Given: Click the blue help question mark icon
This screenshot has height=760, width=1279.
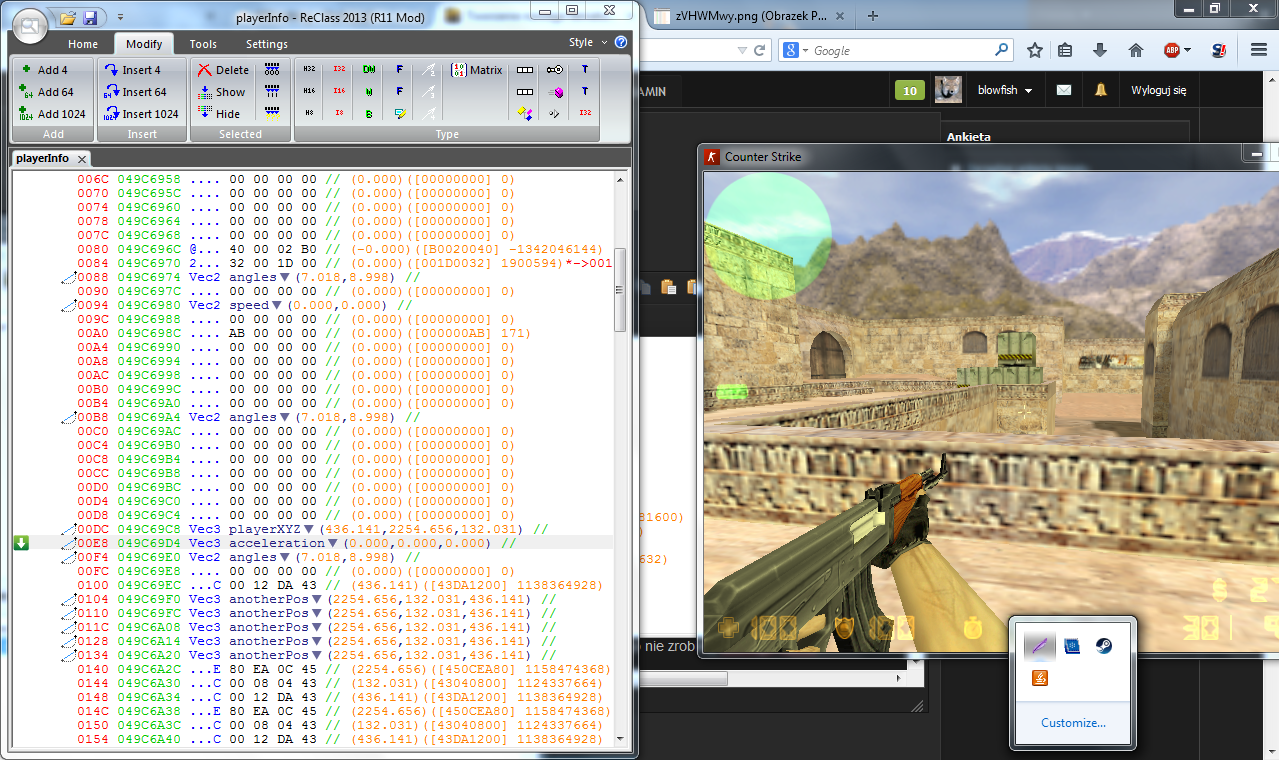Looking at the screenshot, I should (621, 43).
